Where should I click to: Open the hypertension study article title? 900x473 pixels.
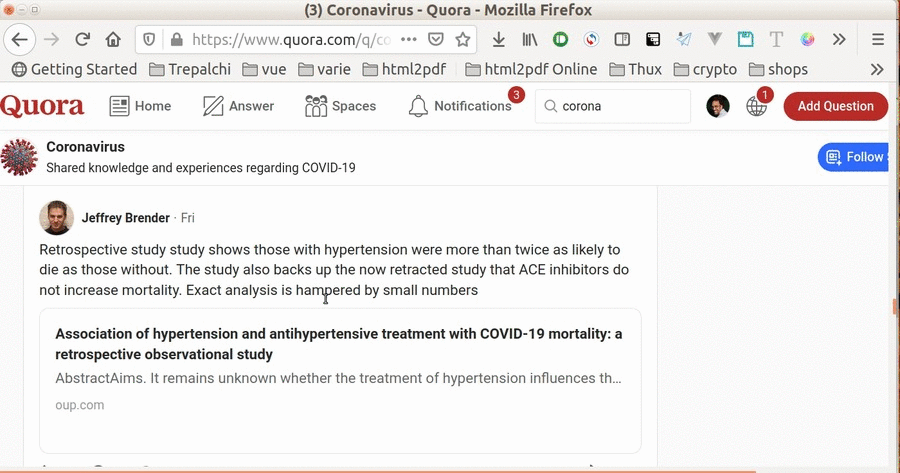click(339, 344)
